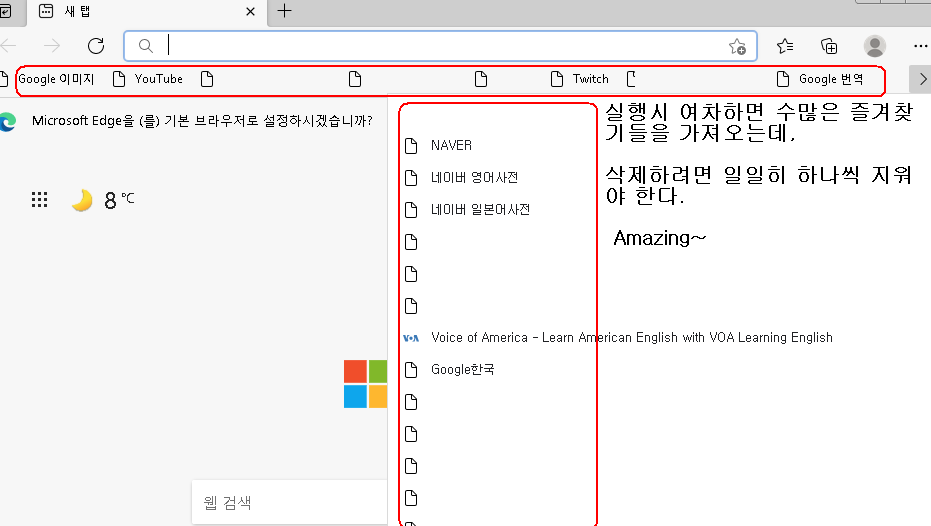Reload the page with the refresh button
This screenshot has width=931, height=526.
(x=96, y=46)
